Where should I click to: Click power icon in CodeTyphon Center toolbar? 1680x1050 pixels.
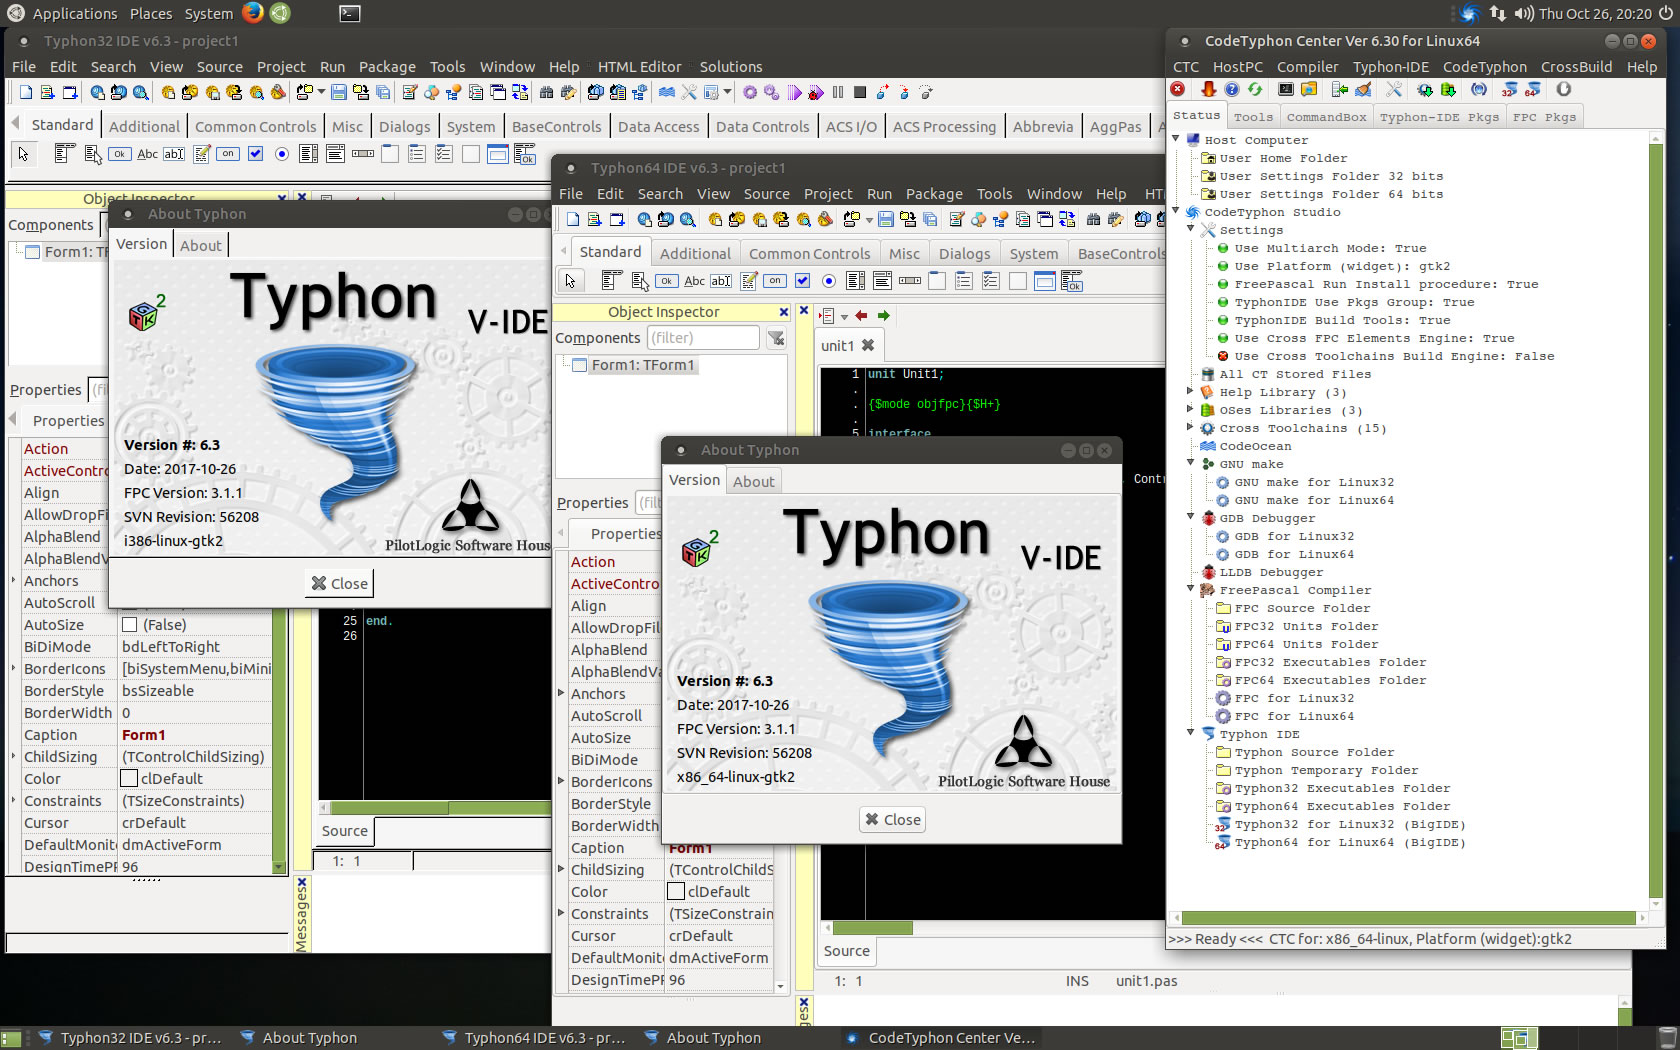pos(1564,89)
